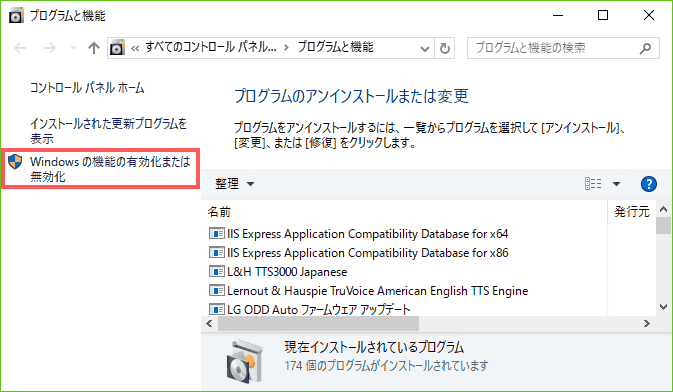Open the recent locations dropdown arrow
The image size is (673, 392).
[x=73, y=48]
